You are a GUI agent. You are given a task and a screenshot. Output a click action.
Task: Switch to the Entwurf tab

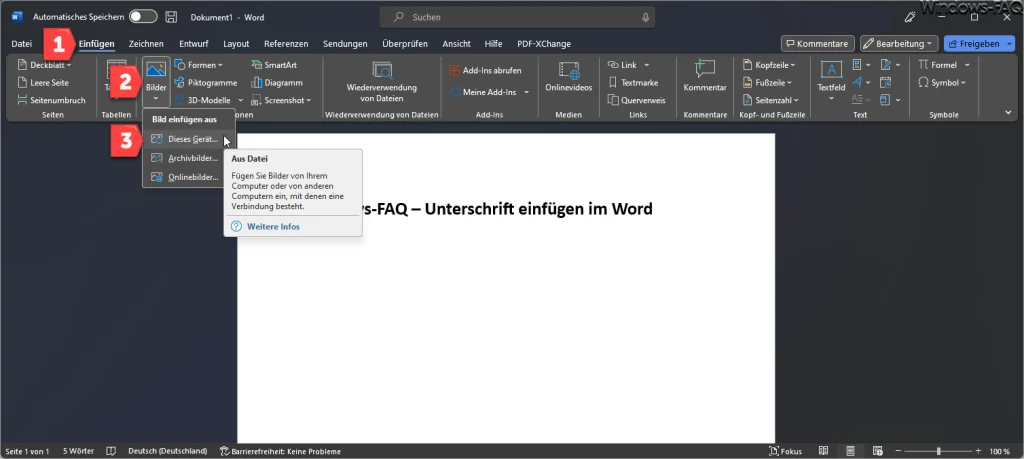193,44
